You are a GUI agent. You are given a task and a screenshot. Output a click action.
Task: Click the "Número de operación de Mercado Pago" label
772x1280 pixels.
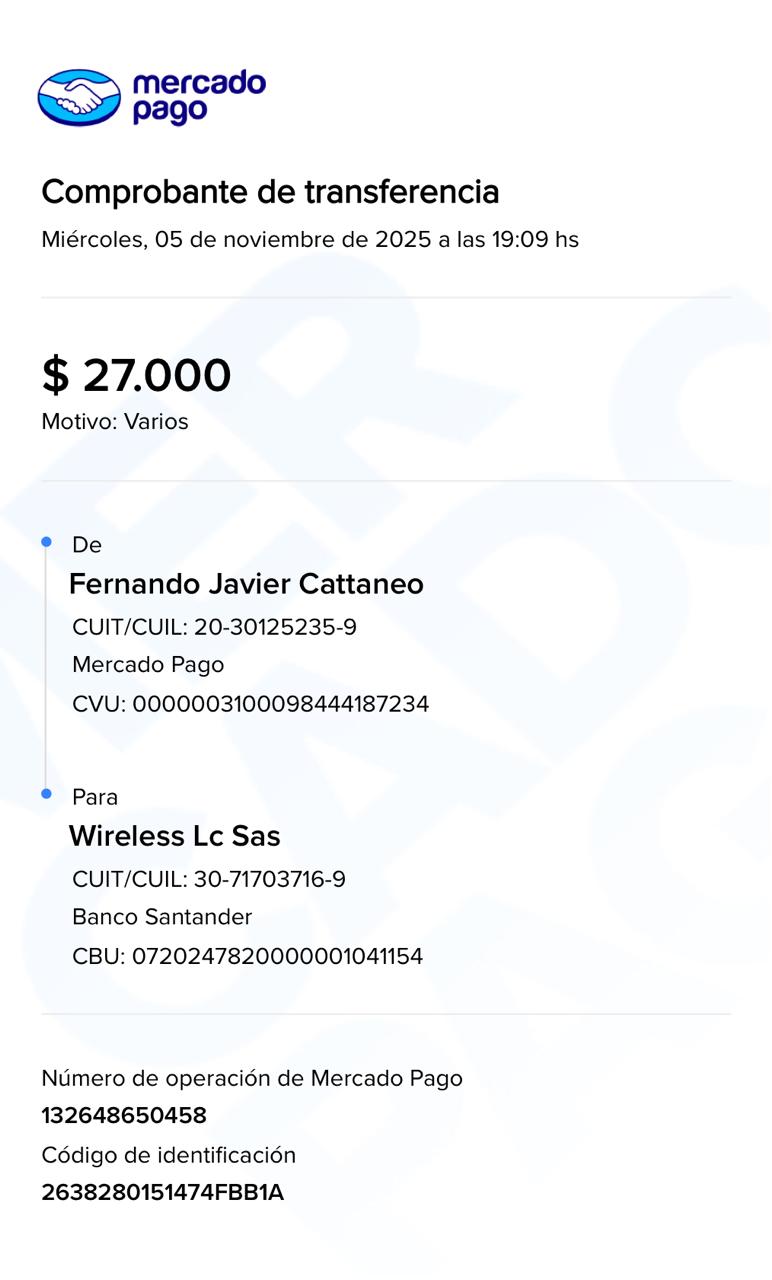click(x=252, y=1078)
